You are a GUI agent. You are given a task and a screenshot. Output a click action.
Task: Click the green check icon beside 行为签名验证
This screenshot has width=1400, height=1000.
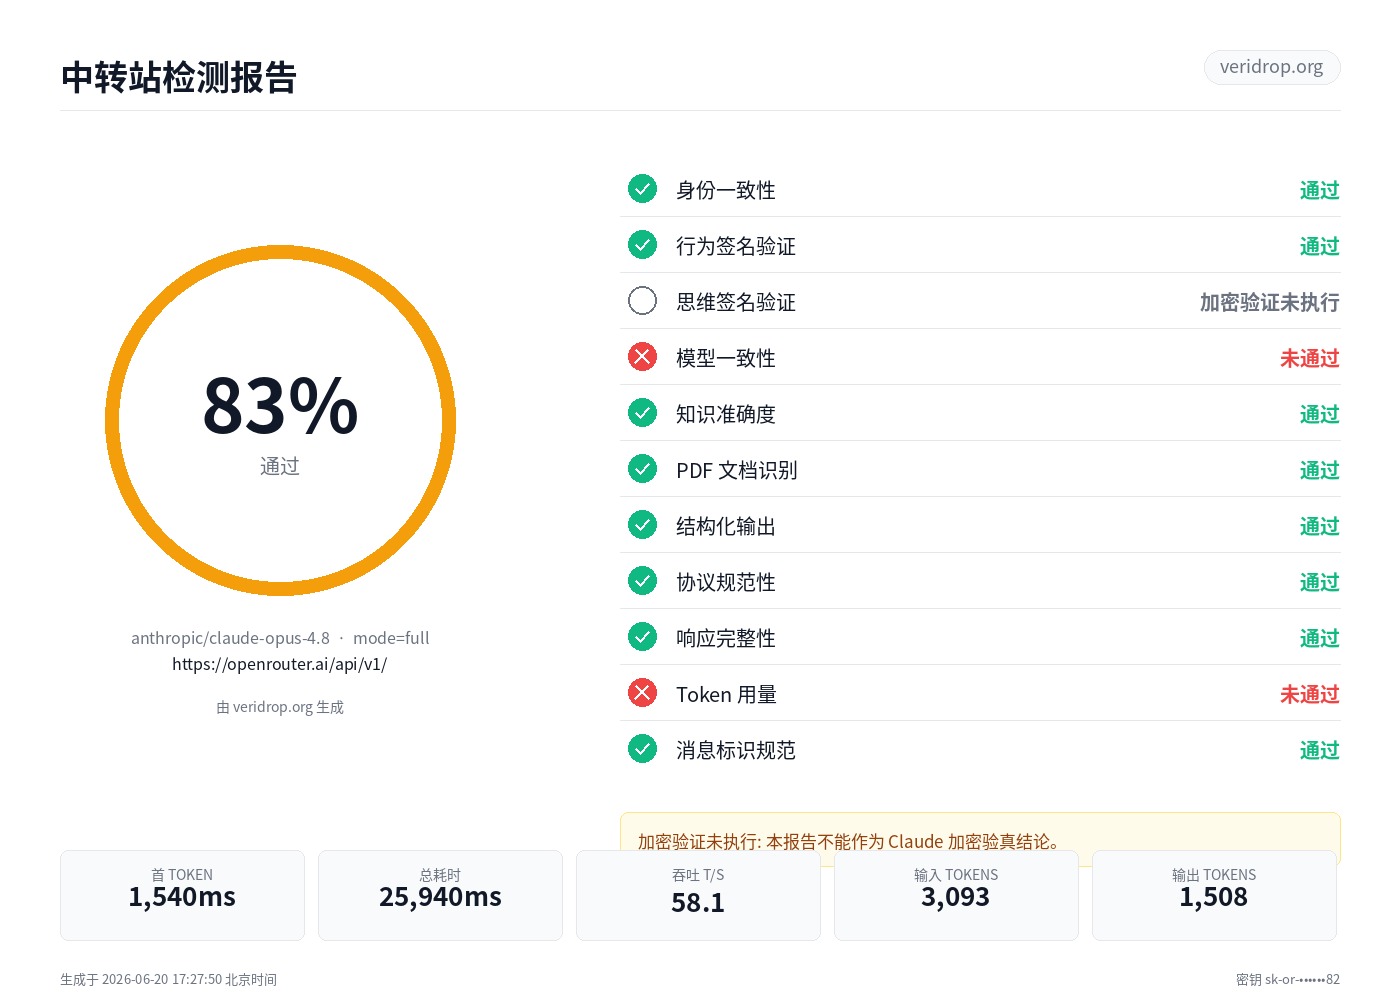pos(642,245)
